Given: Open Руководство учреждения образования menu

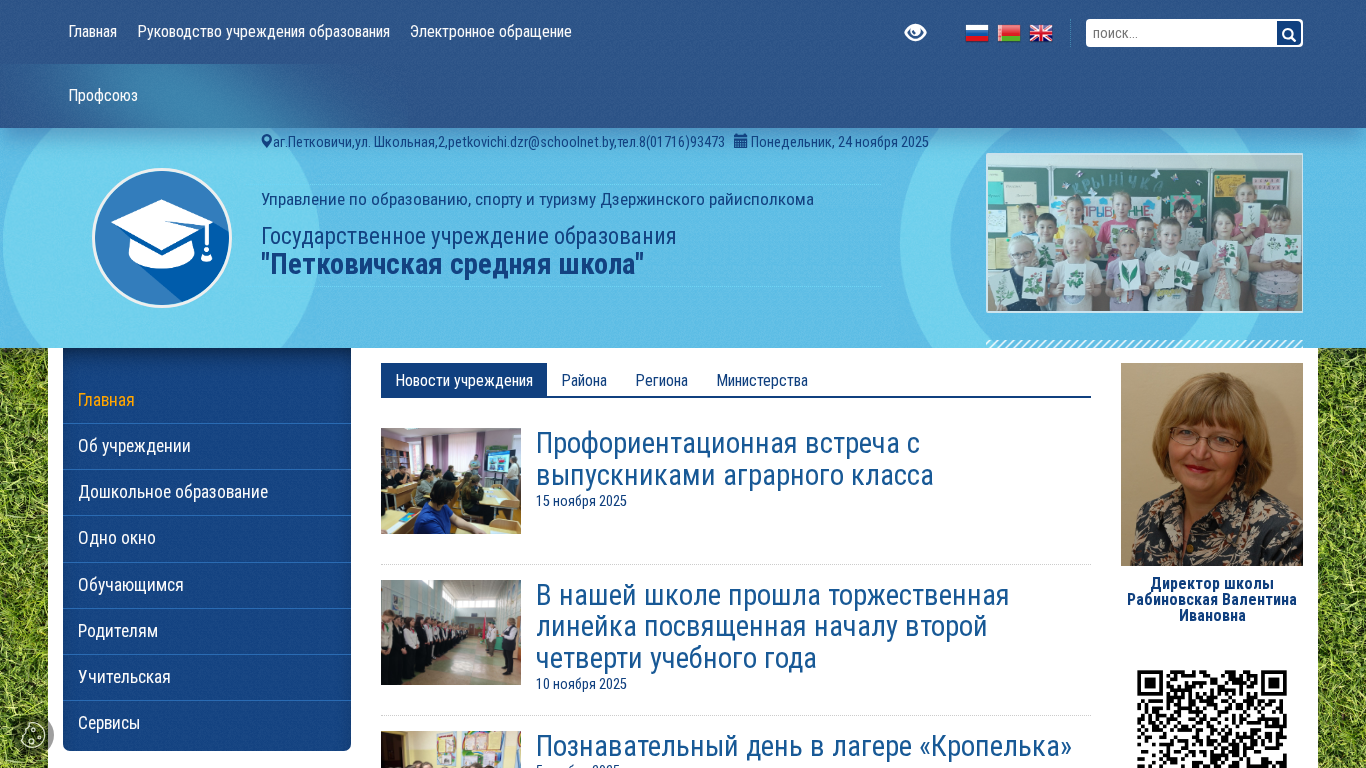Looking at the screenshot, I should tap(264, 32).
